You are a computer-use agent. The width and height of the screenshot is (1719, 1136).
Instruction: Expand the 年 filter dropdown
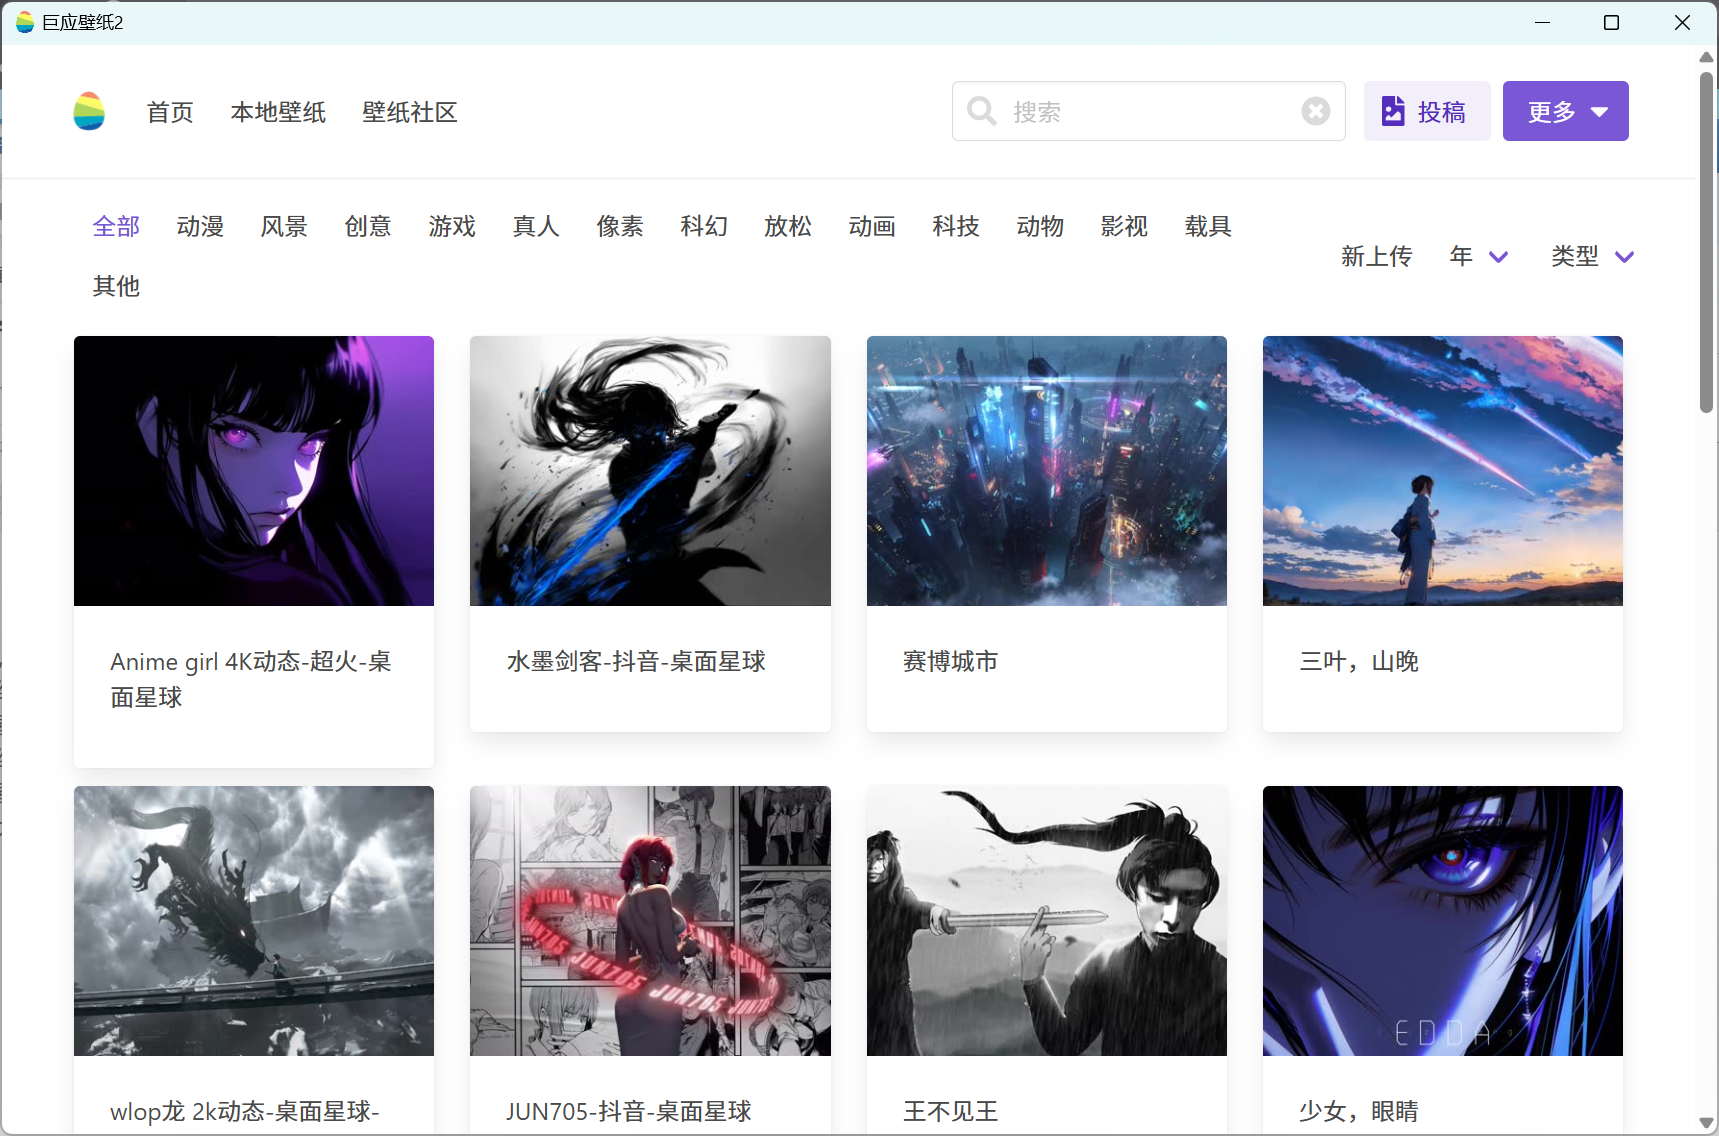tap(1478, 257)
